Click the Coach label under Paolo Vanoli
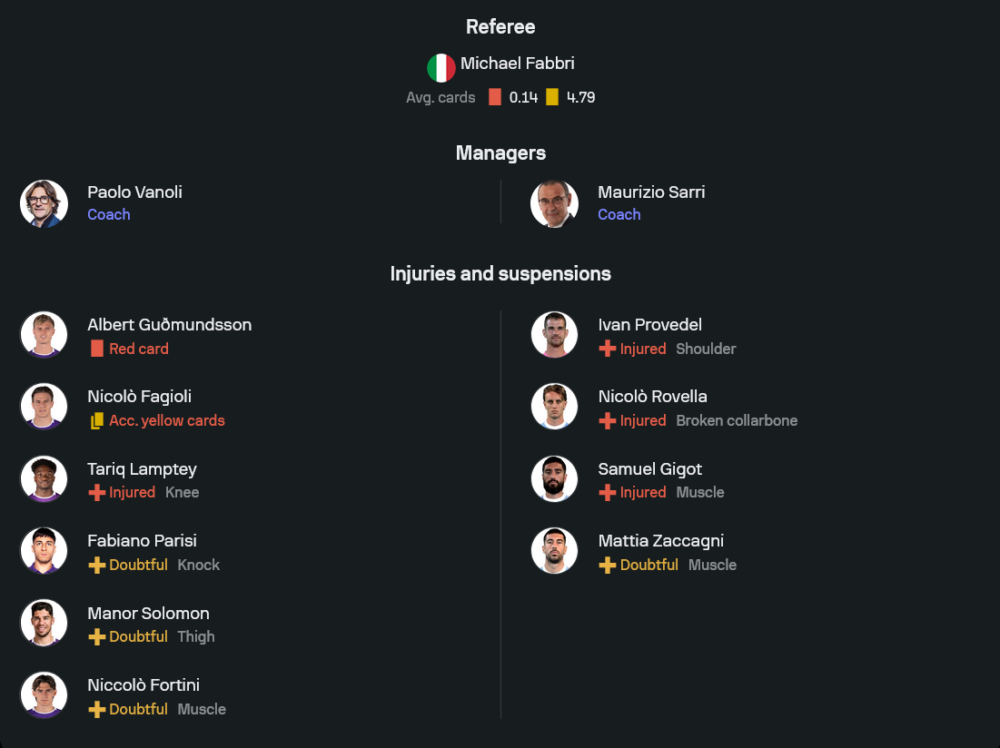 (x=108, y=215)
